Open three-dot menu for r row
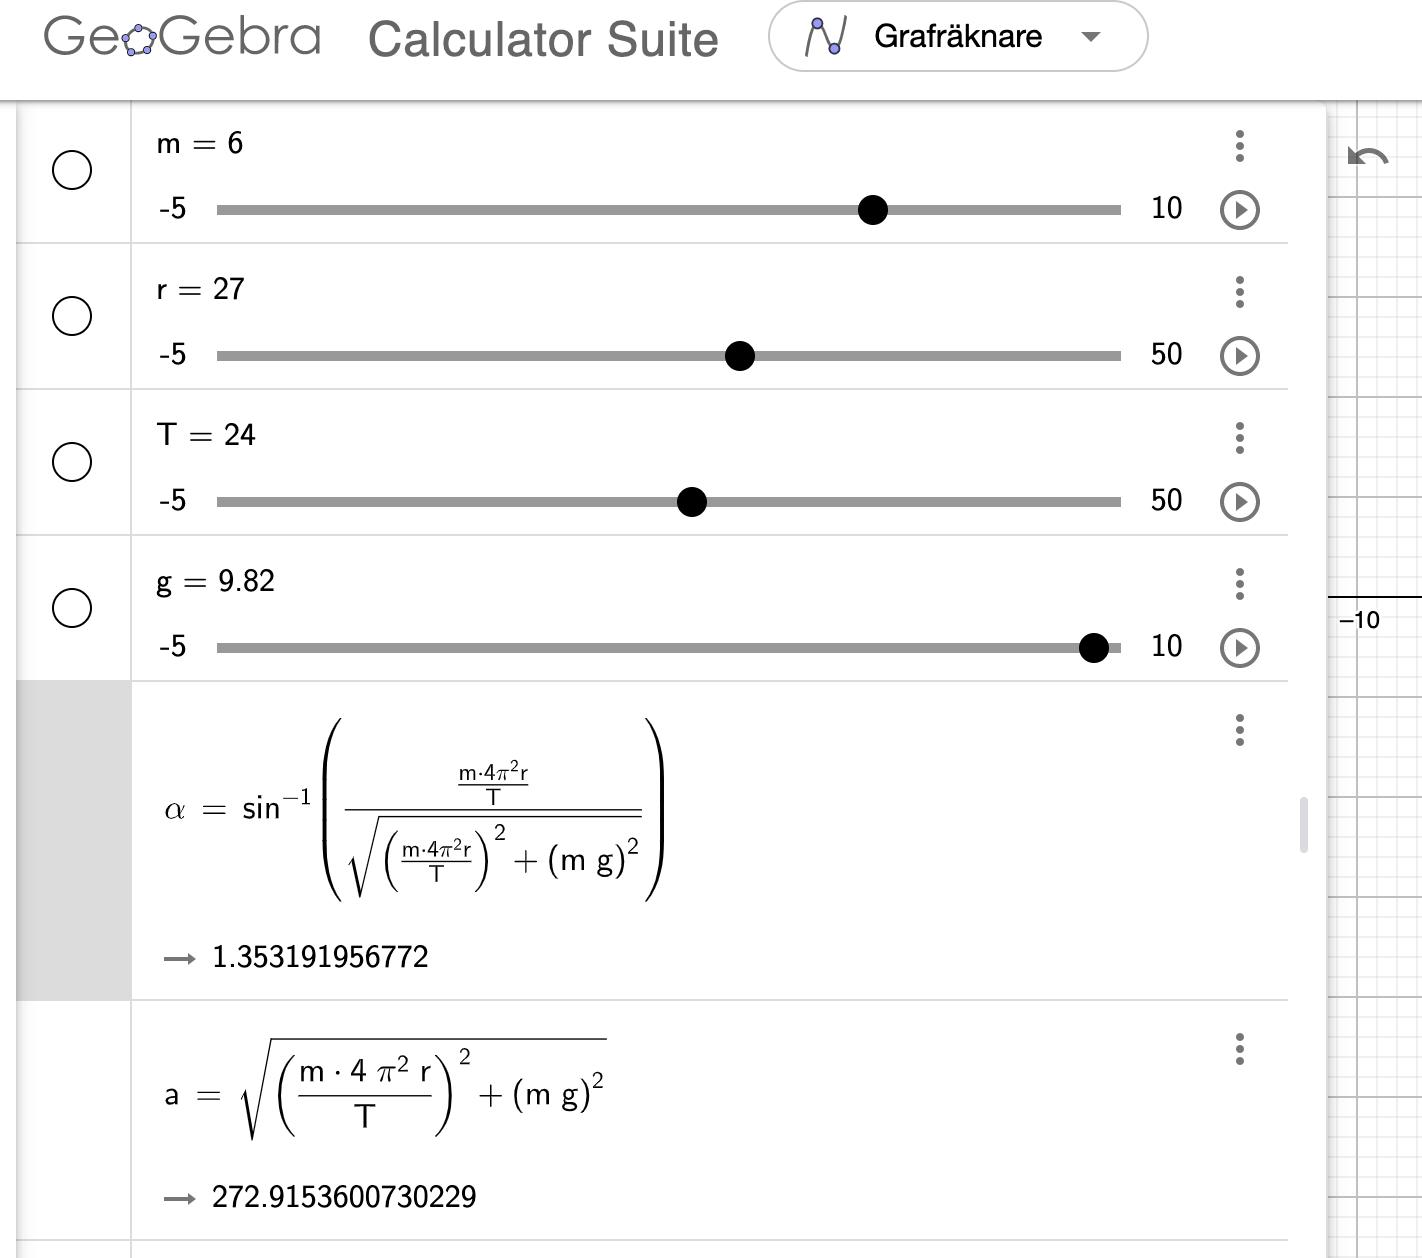1422x1258 pixels. click(1239, 292)
